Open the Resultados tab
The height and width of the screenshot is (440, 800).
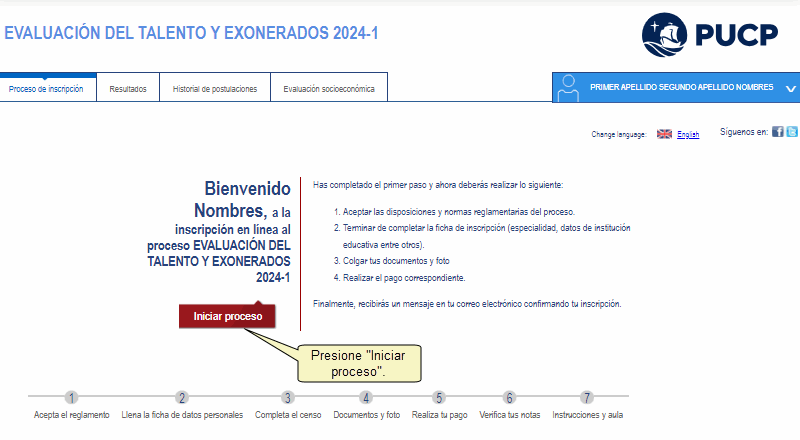pyautogui.click(x=128, y=89)
